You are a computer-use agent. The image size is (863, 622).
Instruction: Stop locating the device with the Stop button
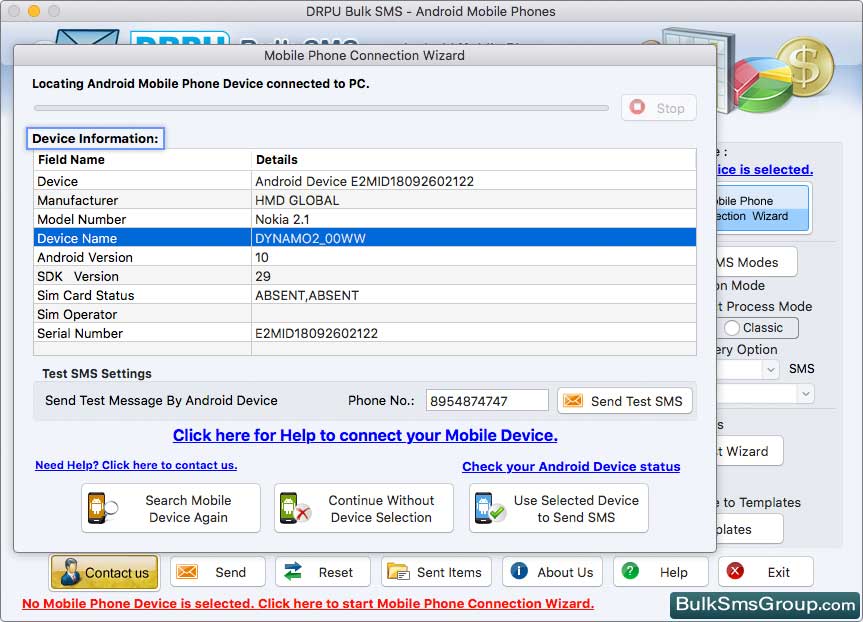(x=659, y=108)
